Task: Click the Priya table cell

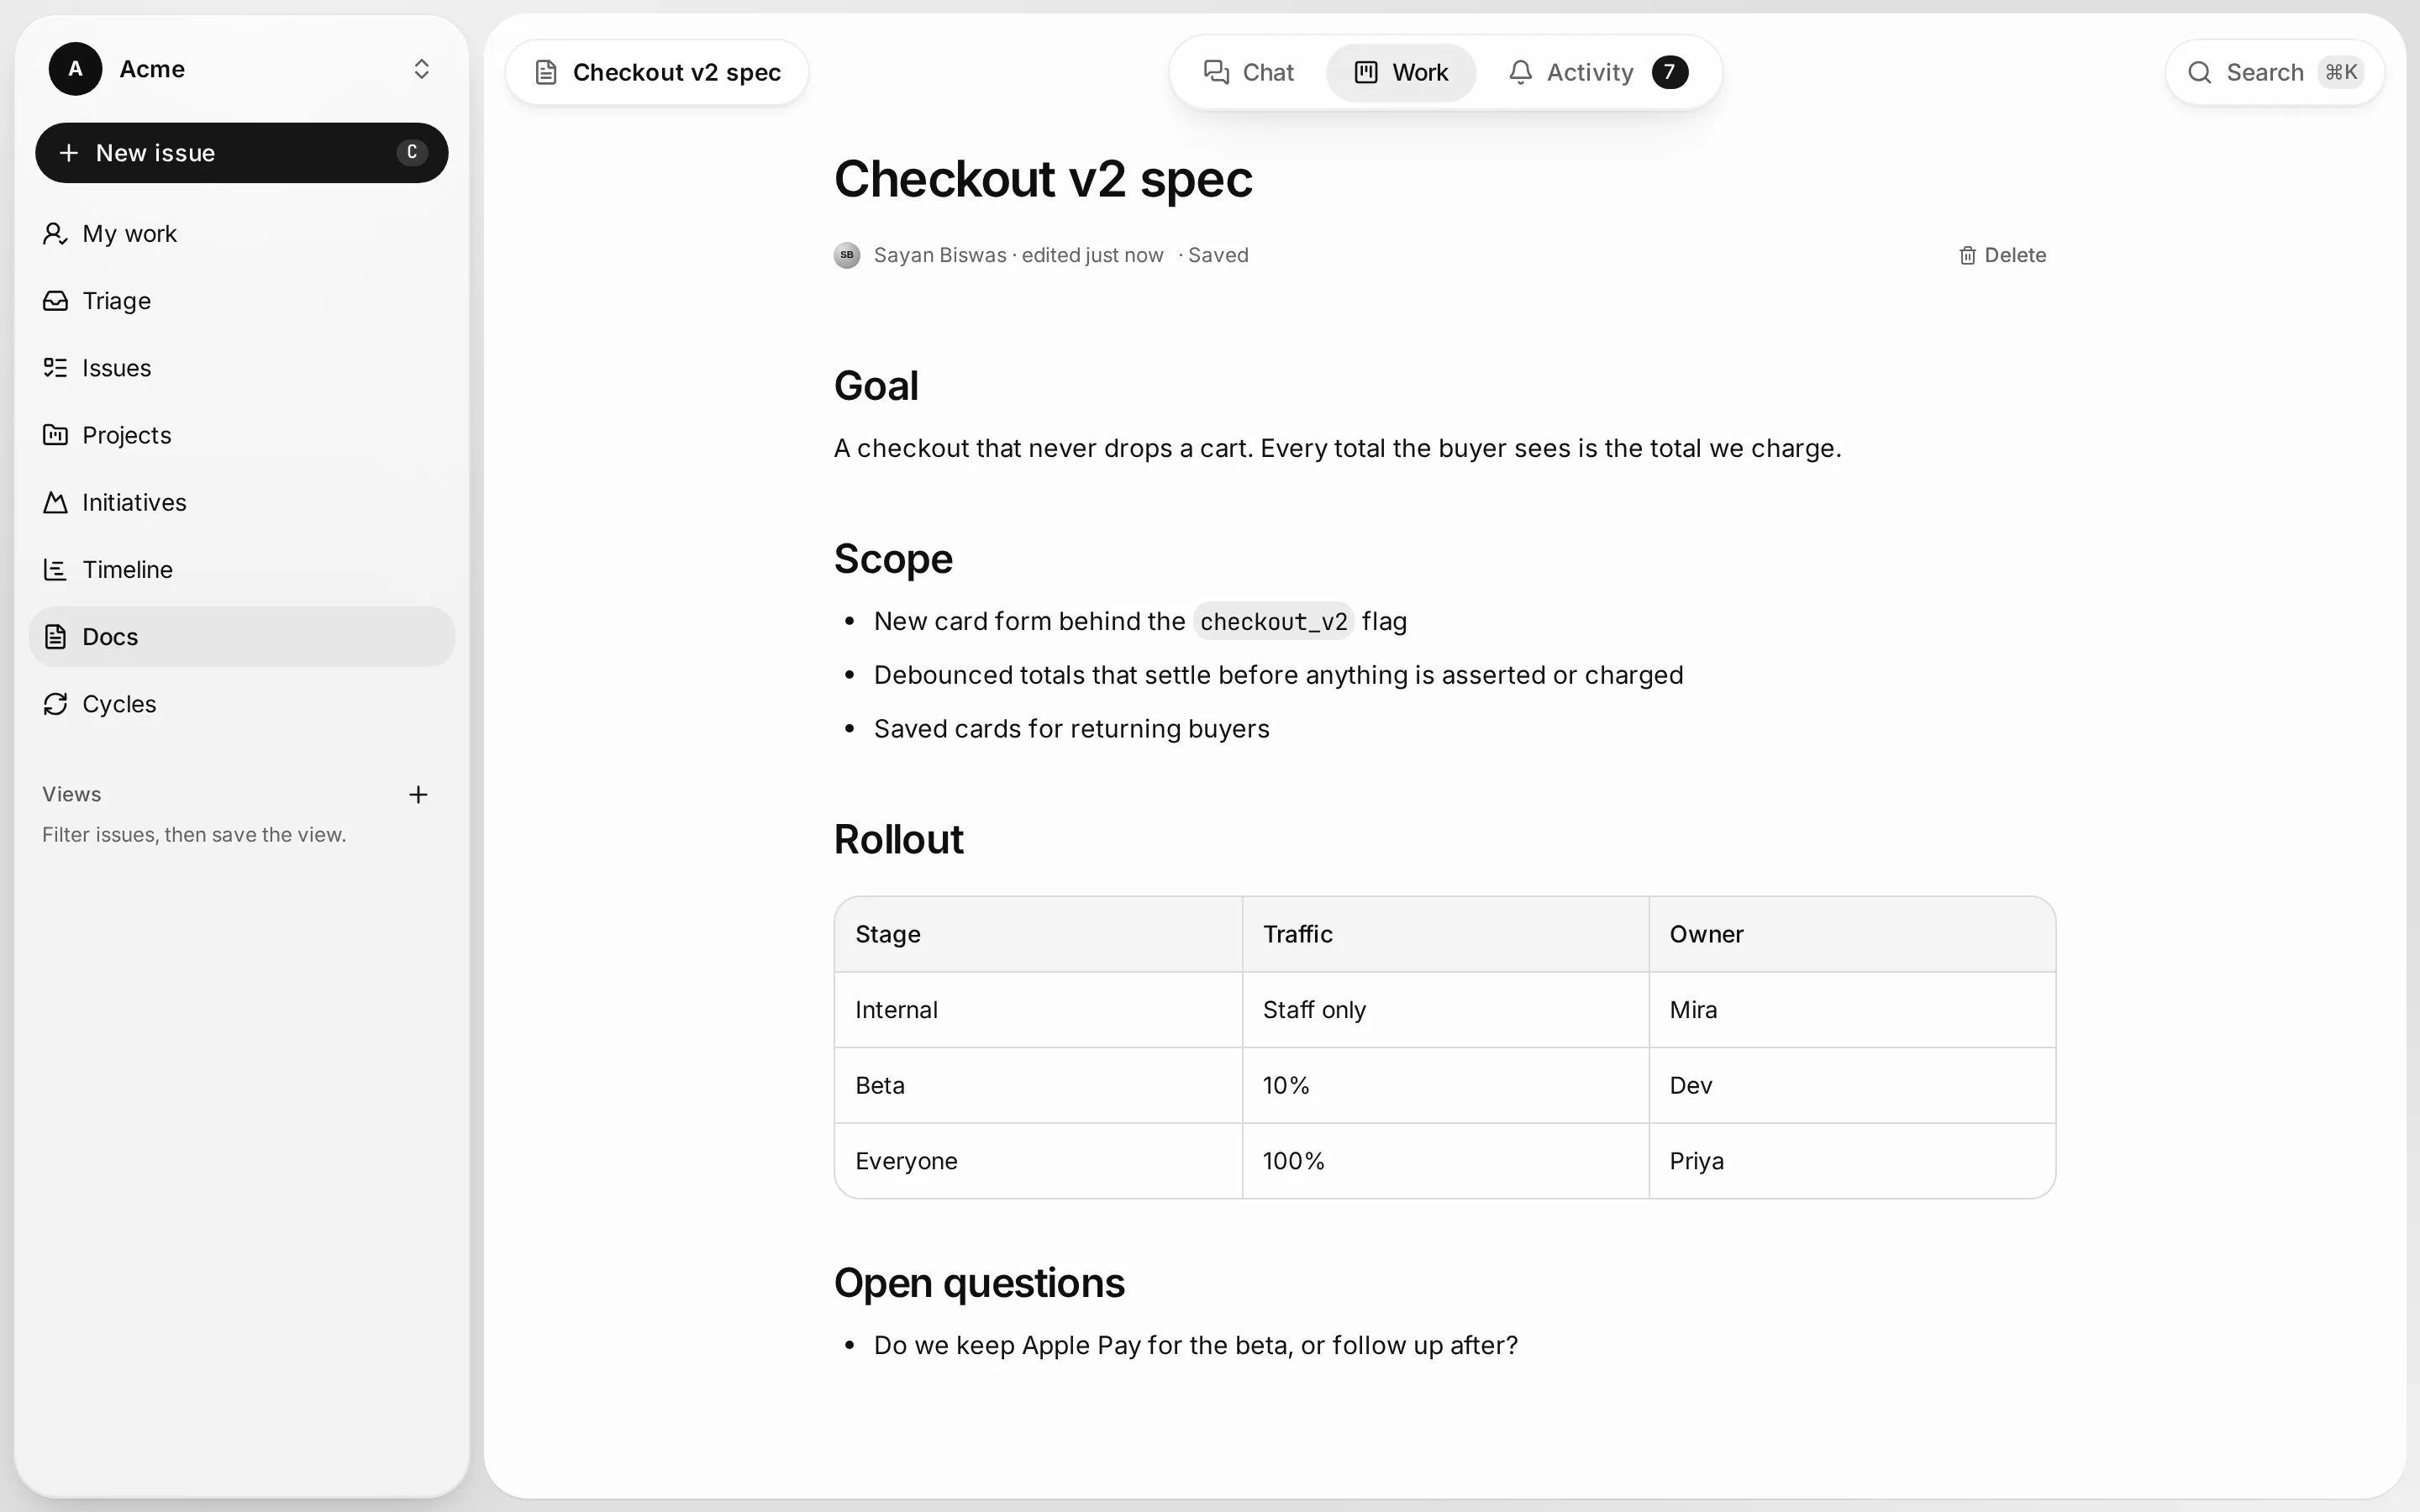Action: point(1852,1161)
